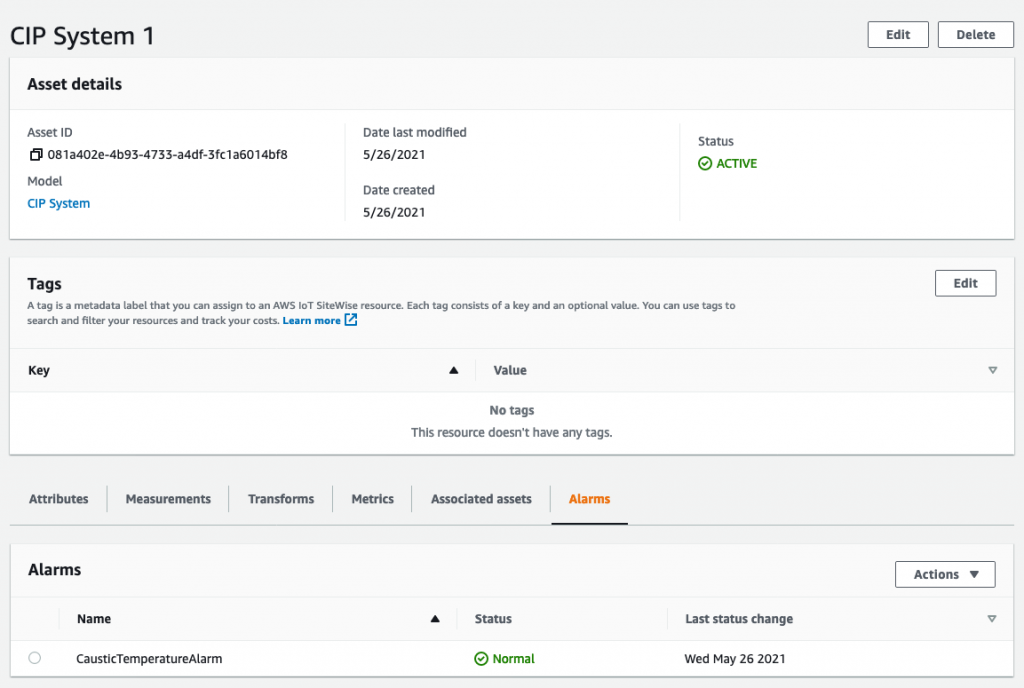Copy the Asset ID using copy icon
Image resolution: width=1024 pixels, height=688 pixels.
[x=35, y=155]
